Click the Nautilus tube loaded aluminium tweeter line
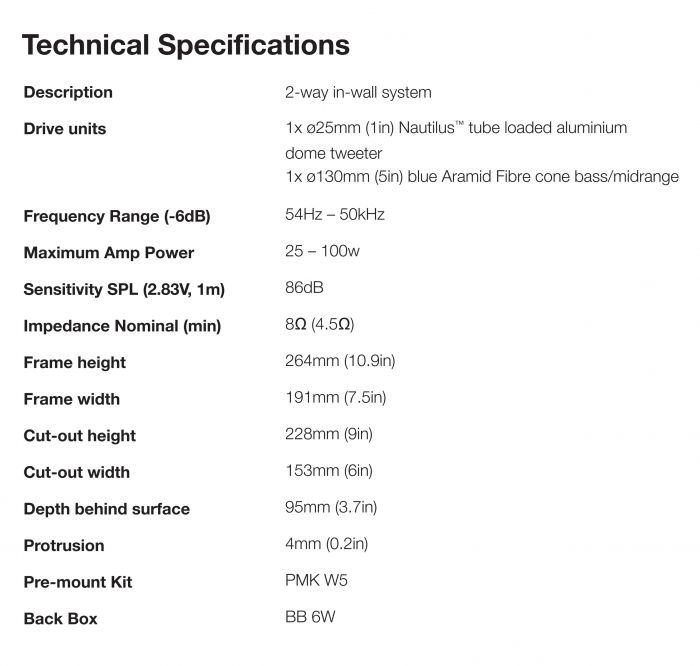Image resolution: width=700 pixels, height=666 pixels. [456, 128]
